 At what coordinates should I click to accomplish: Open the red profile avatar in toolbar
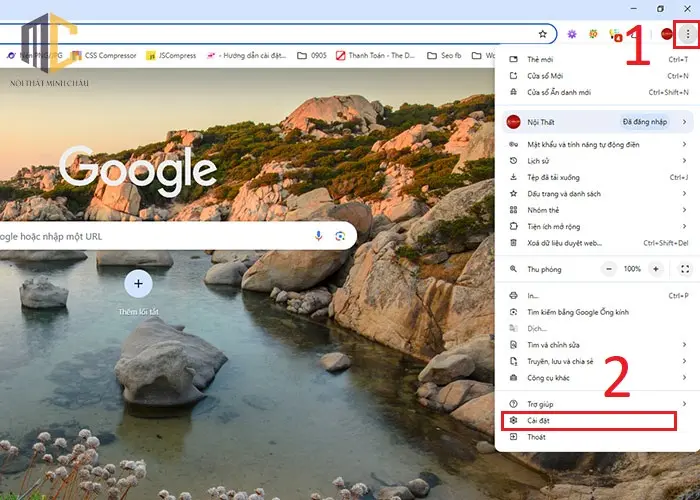[667, 34]
